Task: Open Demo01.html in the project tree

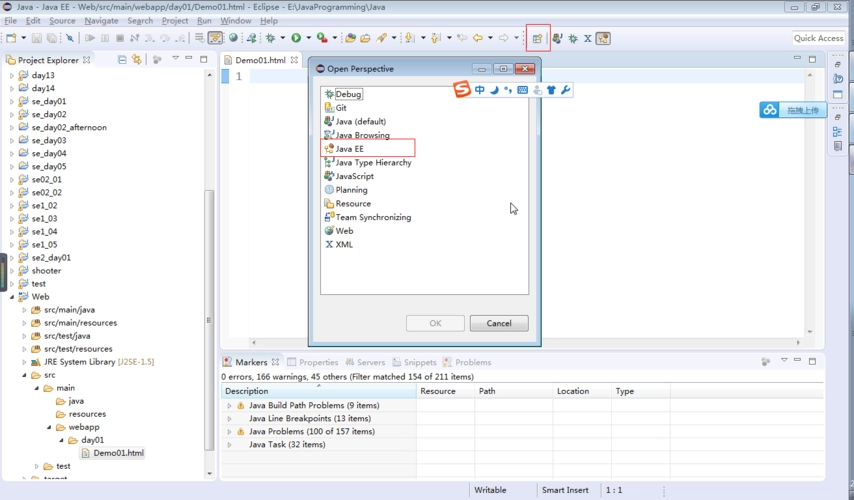Action: point(118,453)
